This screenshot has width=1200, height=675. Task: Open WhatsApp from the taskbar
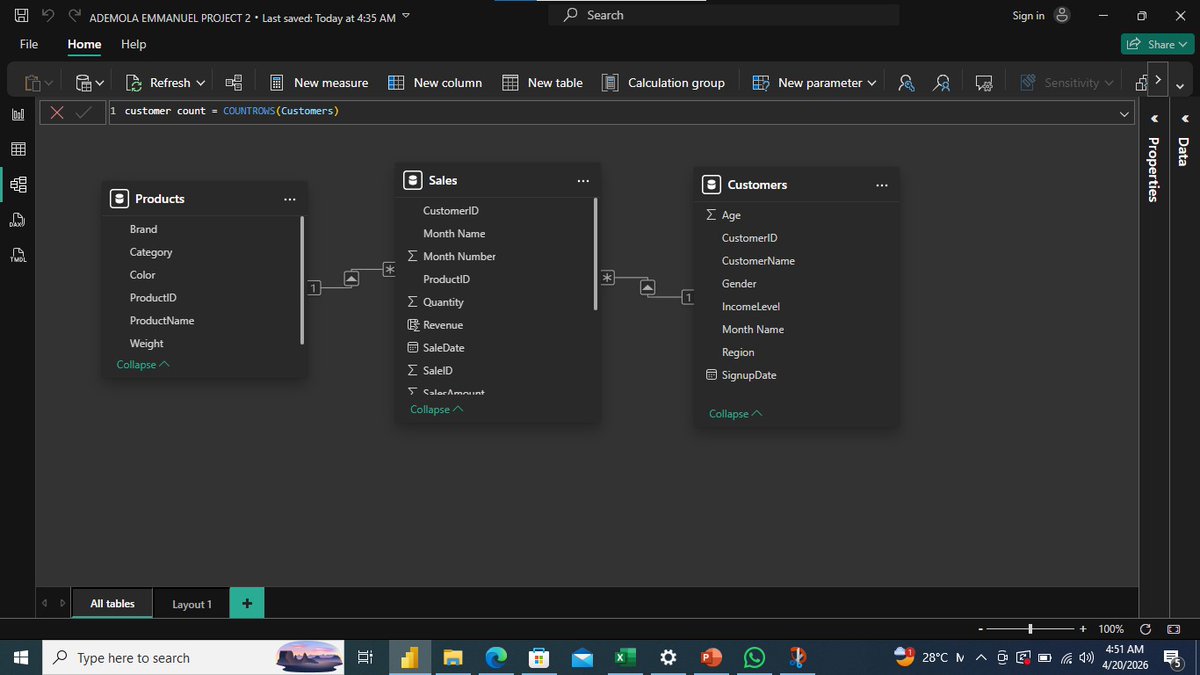(x=754, y=657)
